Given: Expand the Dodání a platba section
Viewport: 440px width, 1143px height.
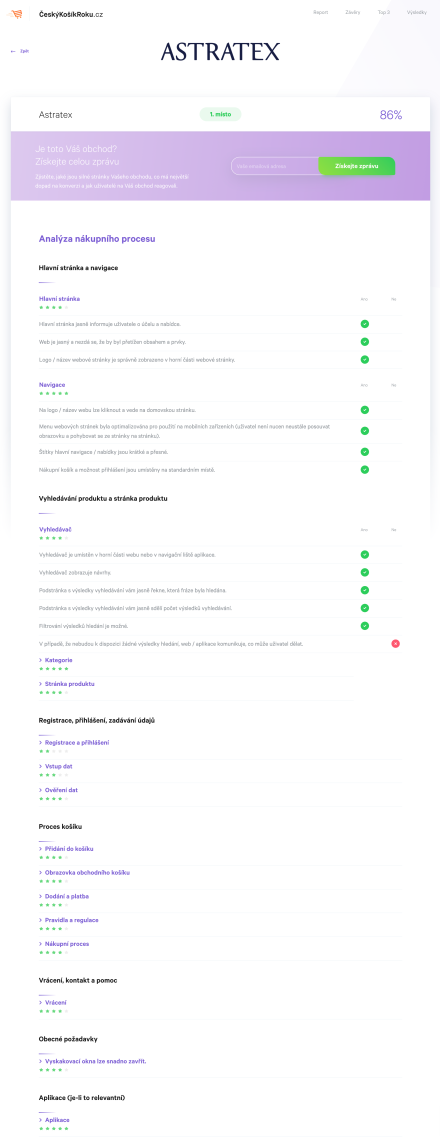Looking at the screenshot, I should (x=65, y=896).
